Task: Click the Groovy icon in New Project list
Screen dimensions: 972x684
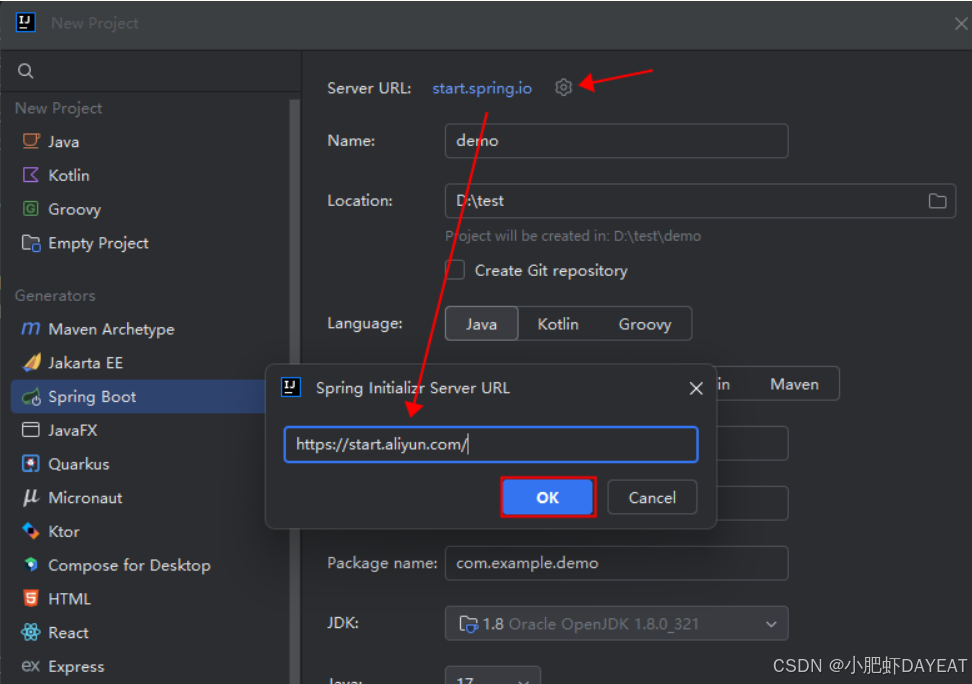Action: click(31, 208)
